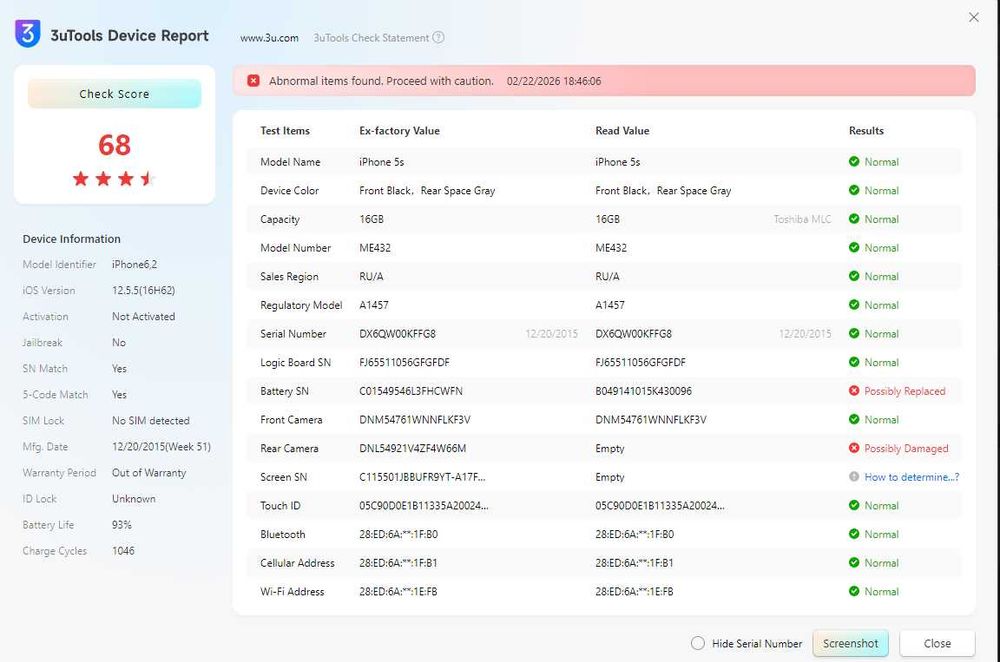This screenshot has height=662, width=1000.
Task: Click the red star rating icons
Action: click(x=114, y=179)
